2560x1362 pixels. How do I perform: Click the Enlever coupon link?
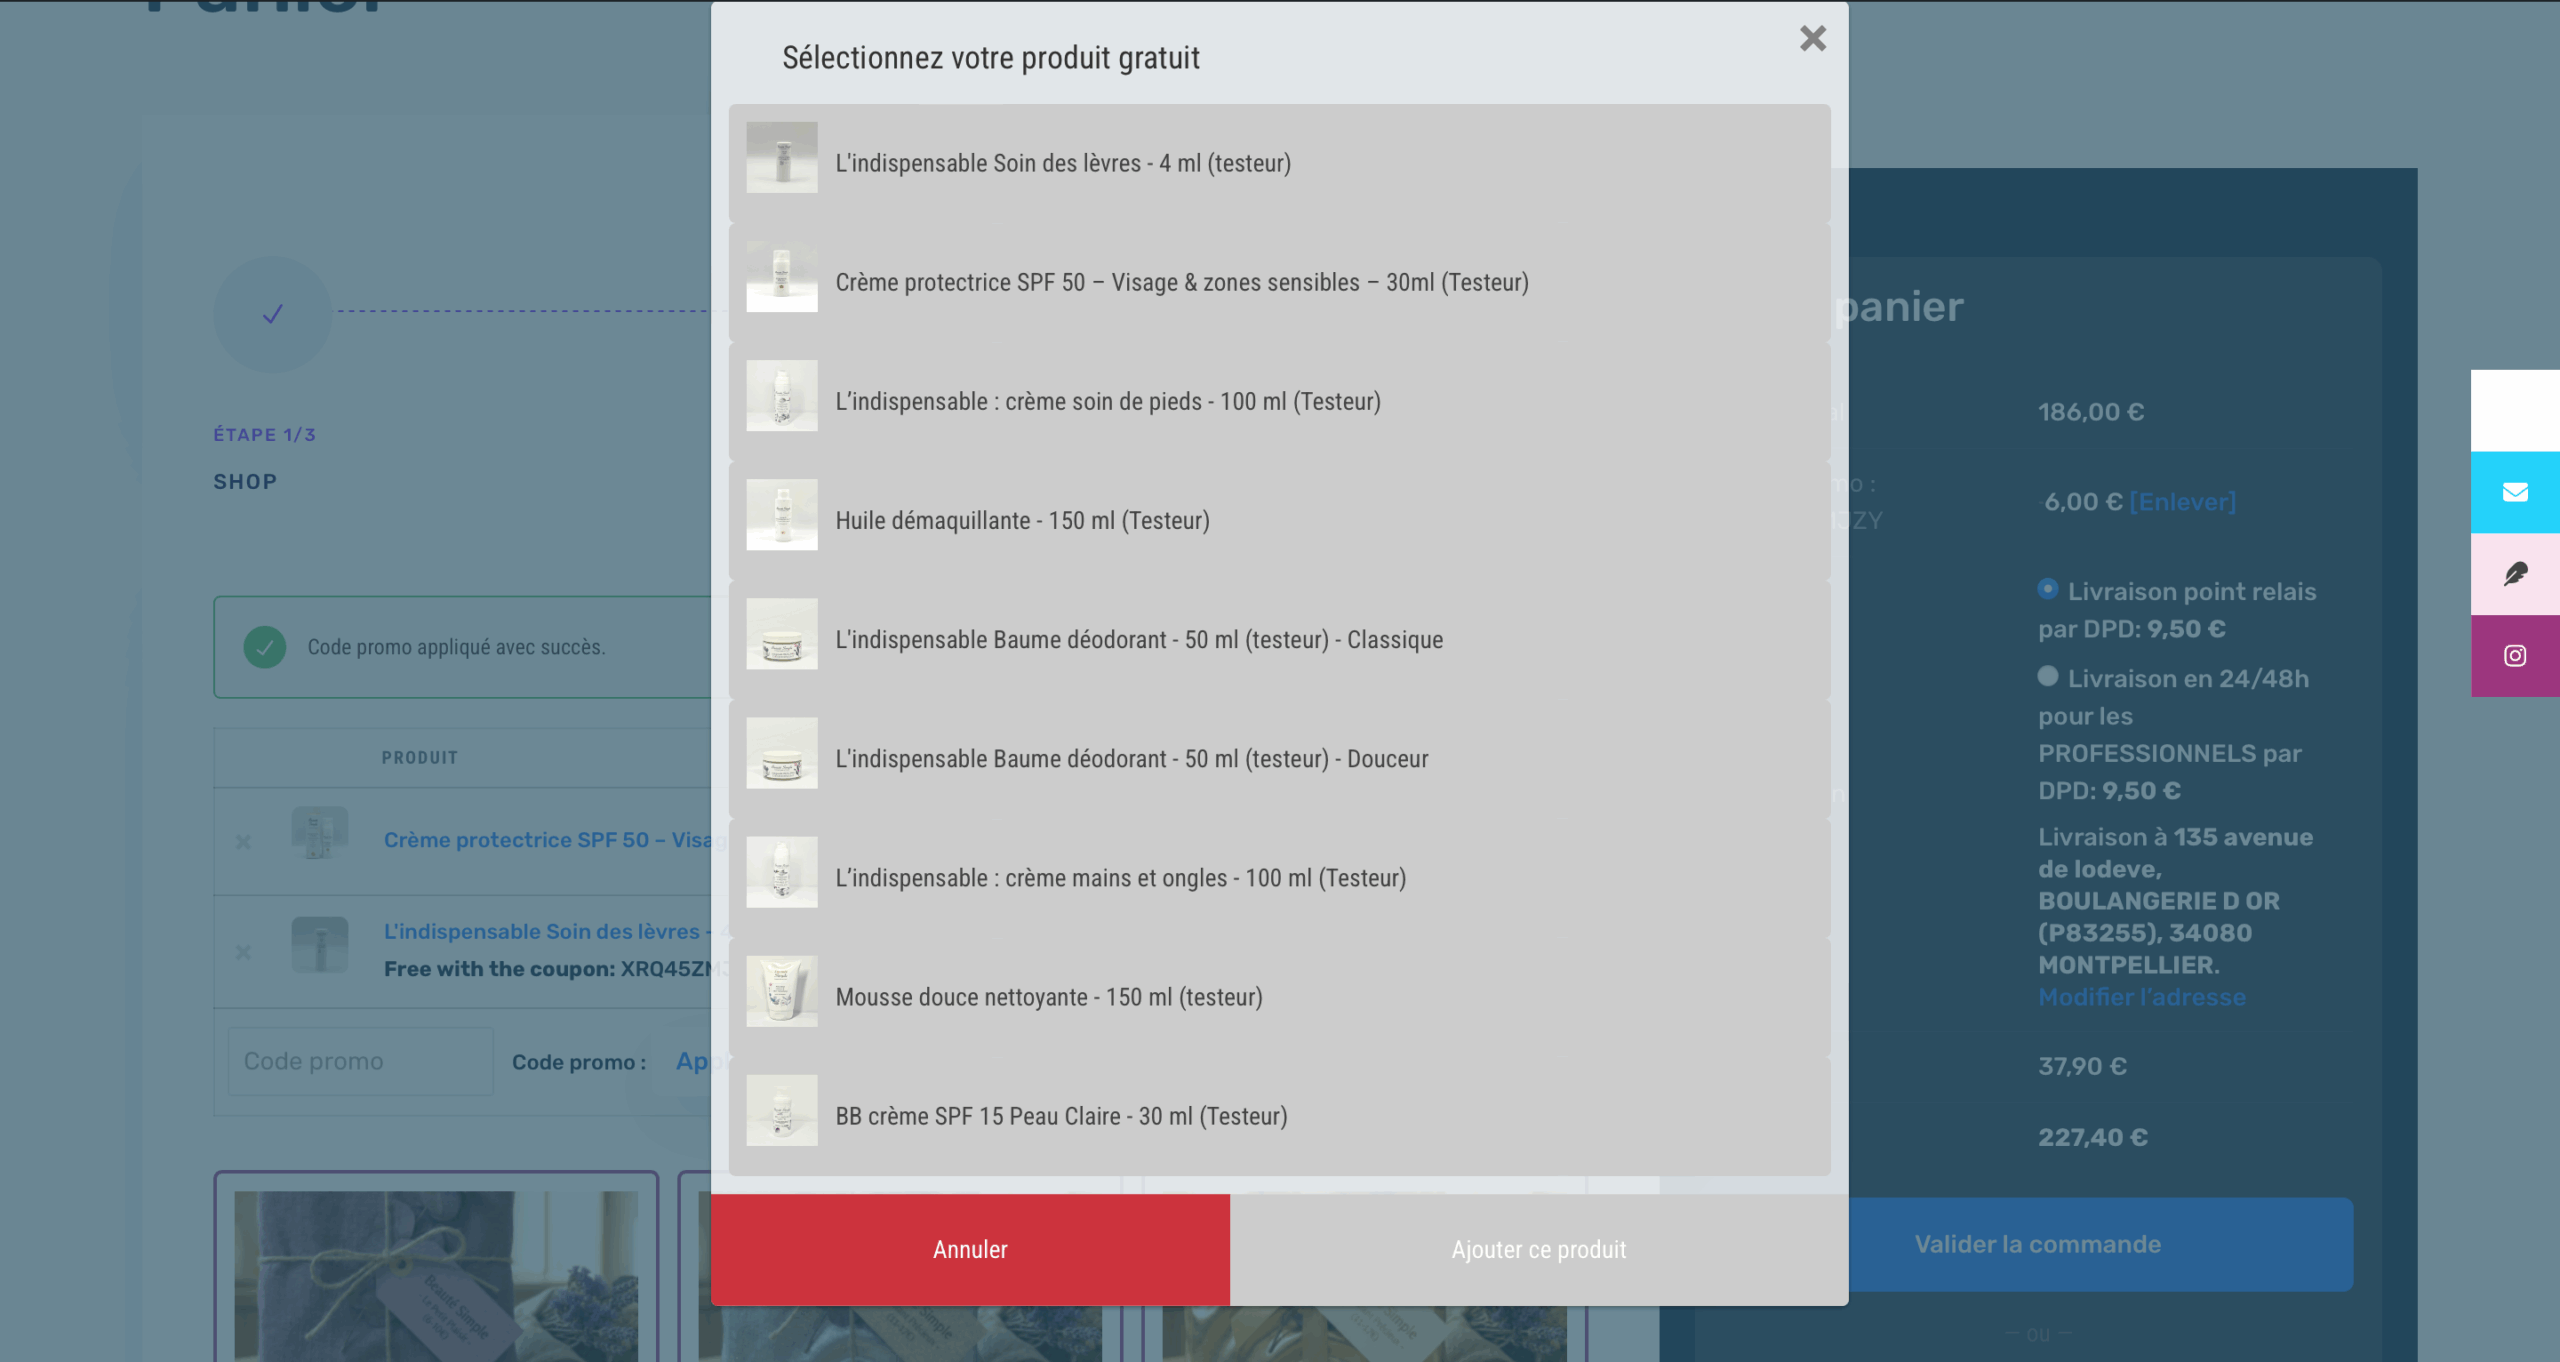[x=2182, y=502]
